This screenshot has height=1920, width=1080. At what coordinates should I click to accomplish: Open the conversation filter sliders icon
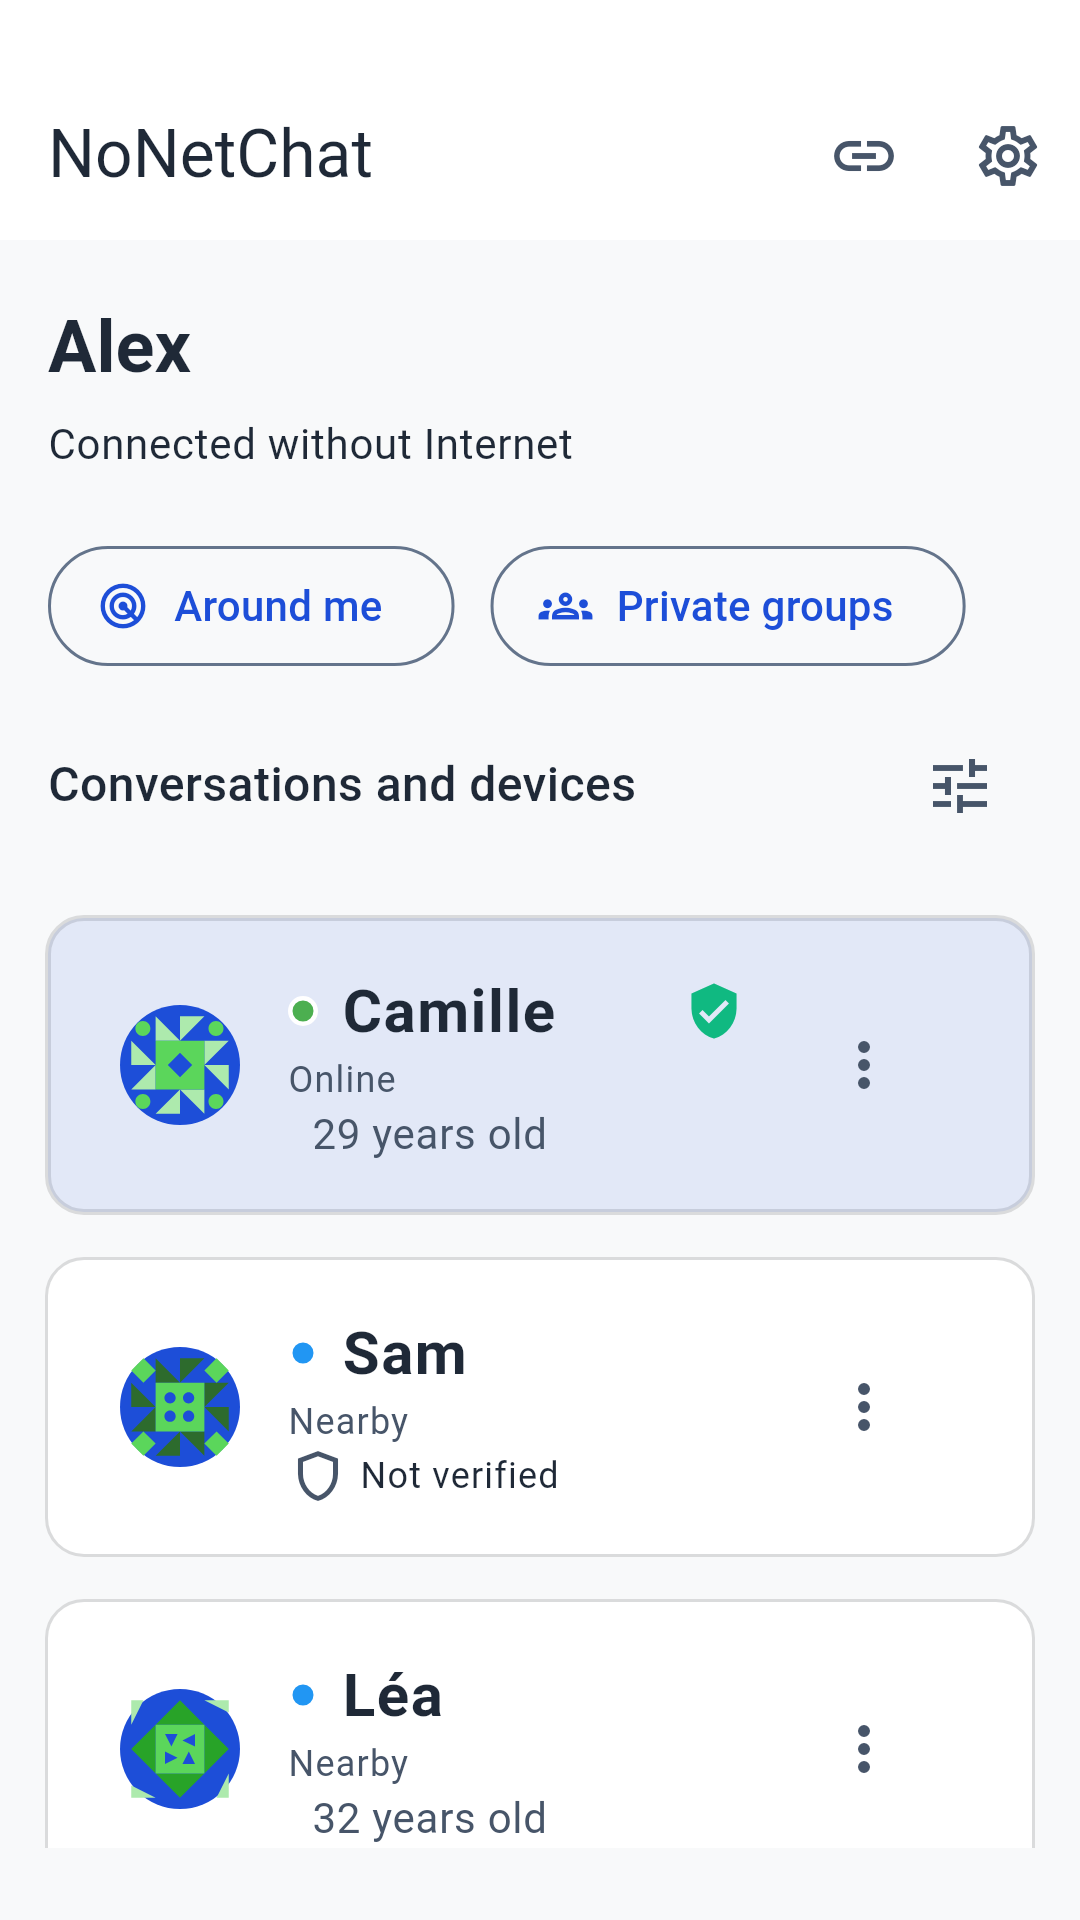coord(960,786)
